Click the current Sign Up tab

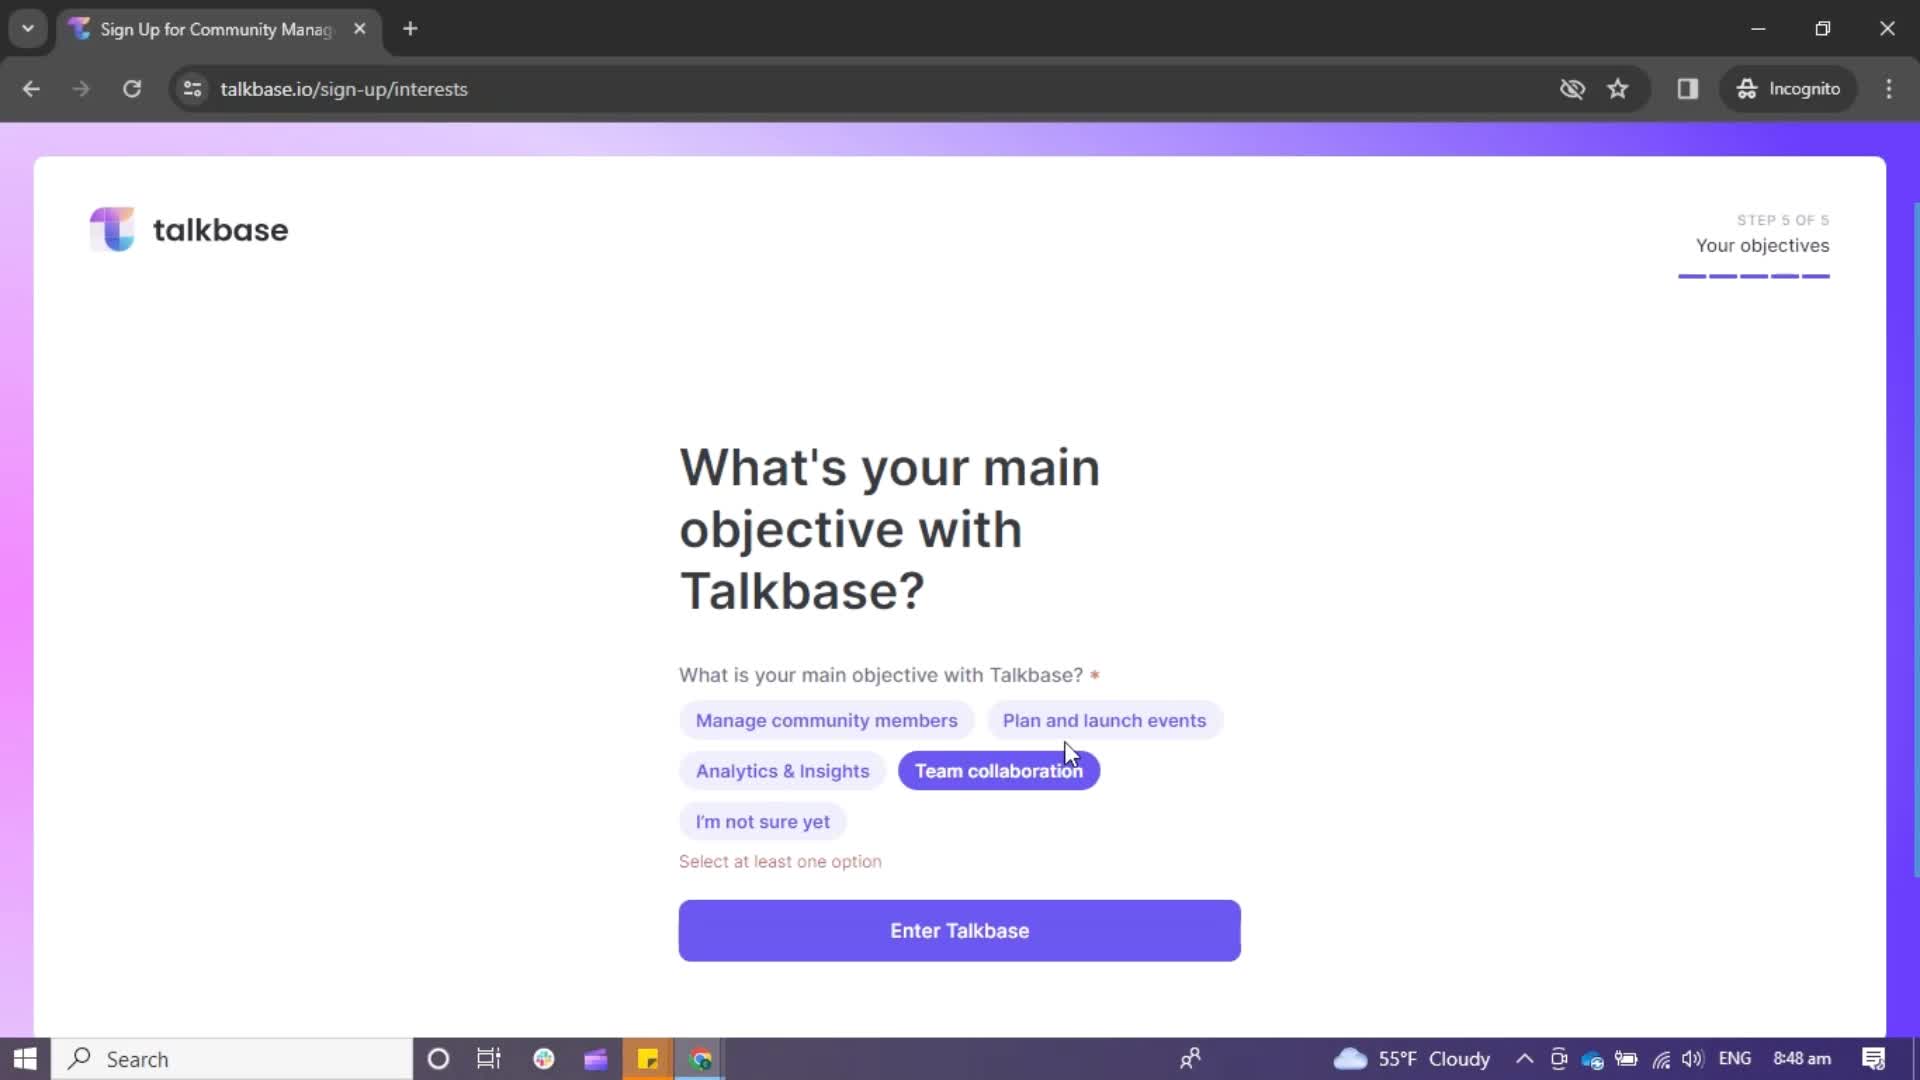[x=219, y=29]
